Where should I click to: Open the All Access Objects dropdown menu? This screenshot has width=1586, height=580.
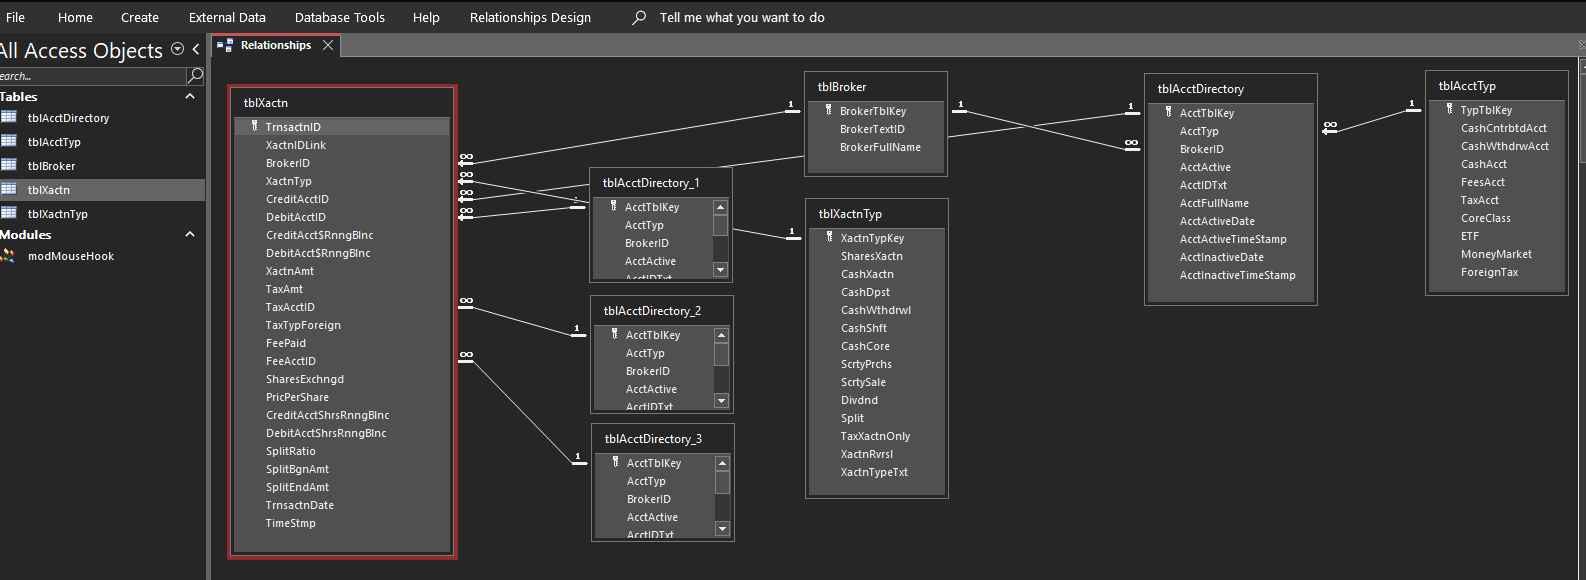[x=177, y=49]
